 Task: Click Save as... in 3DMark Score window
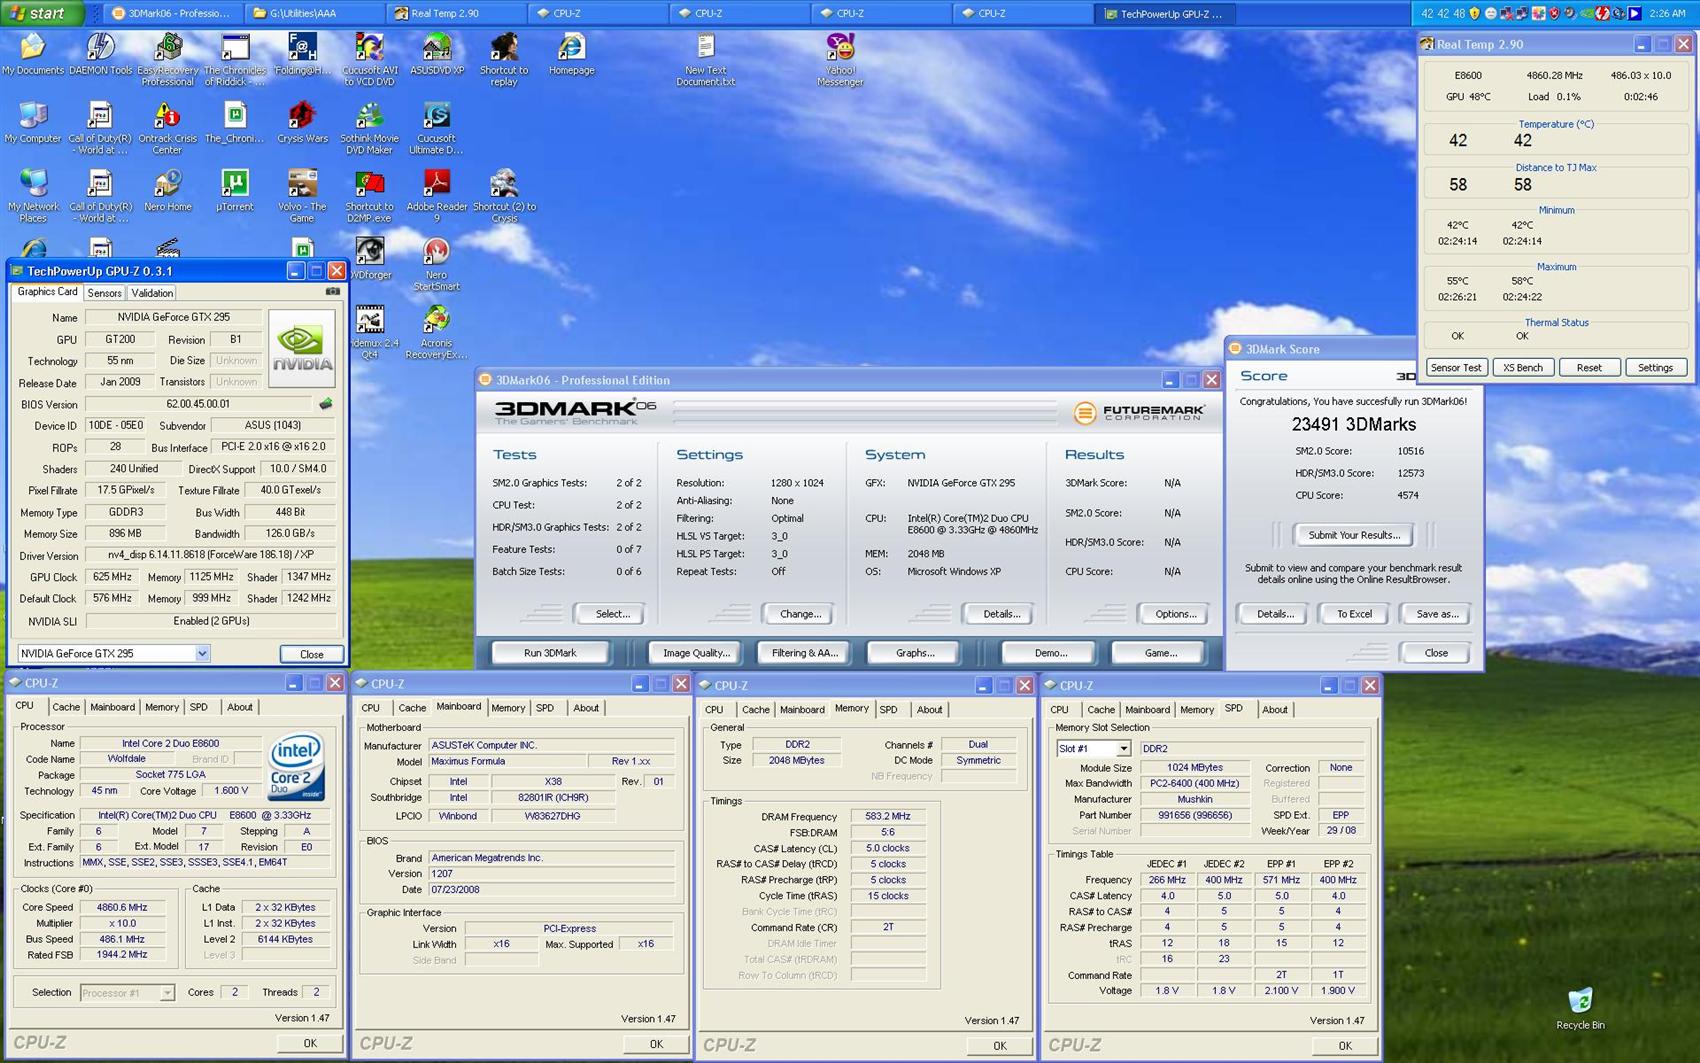pyautogui.click(x=1437, y=614)
